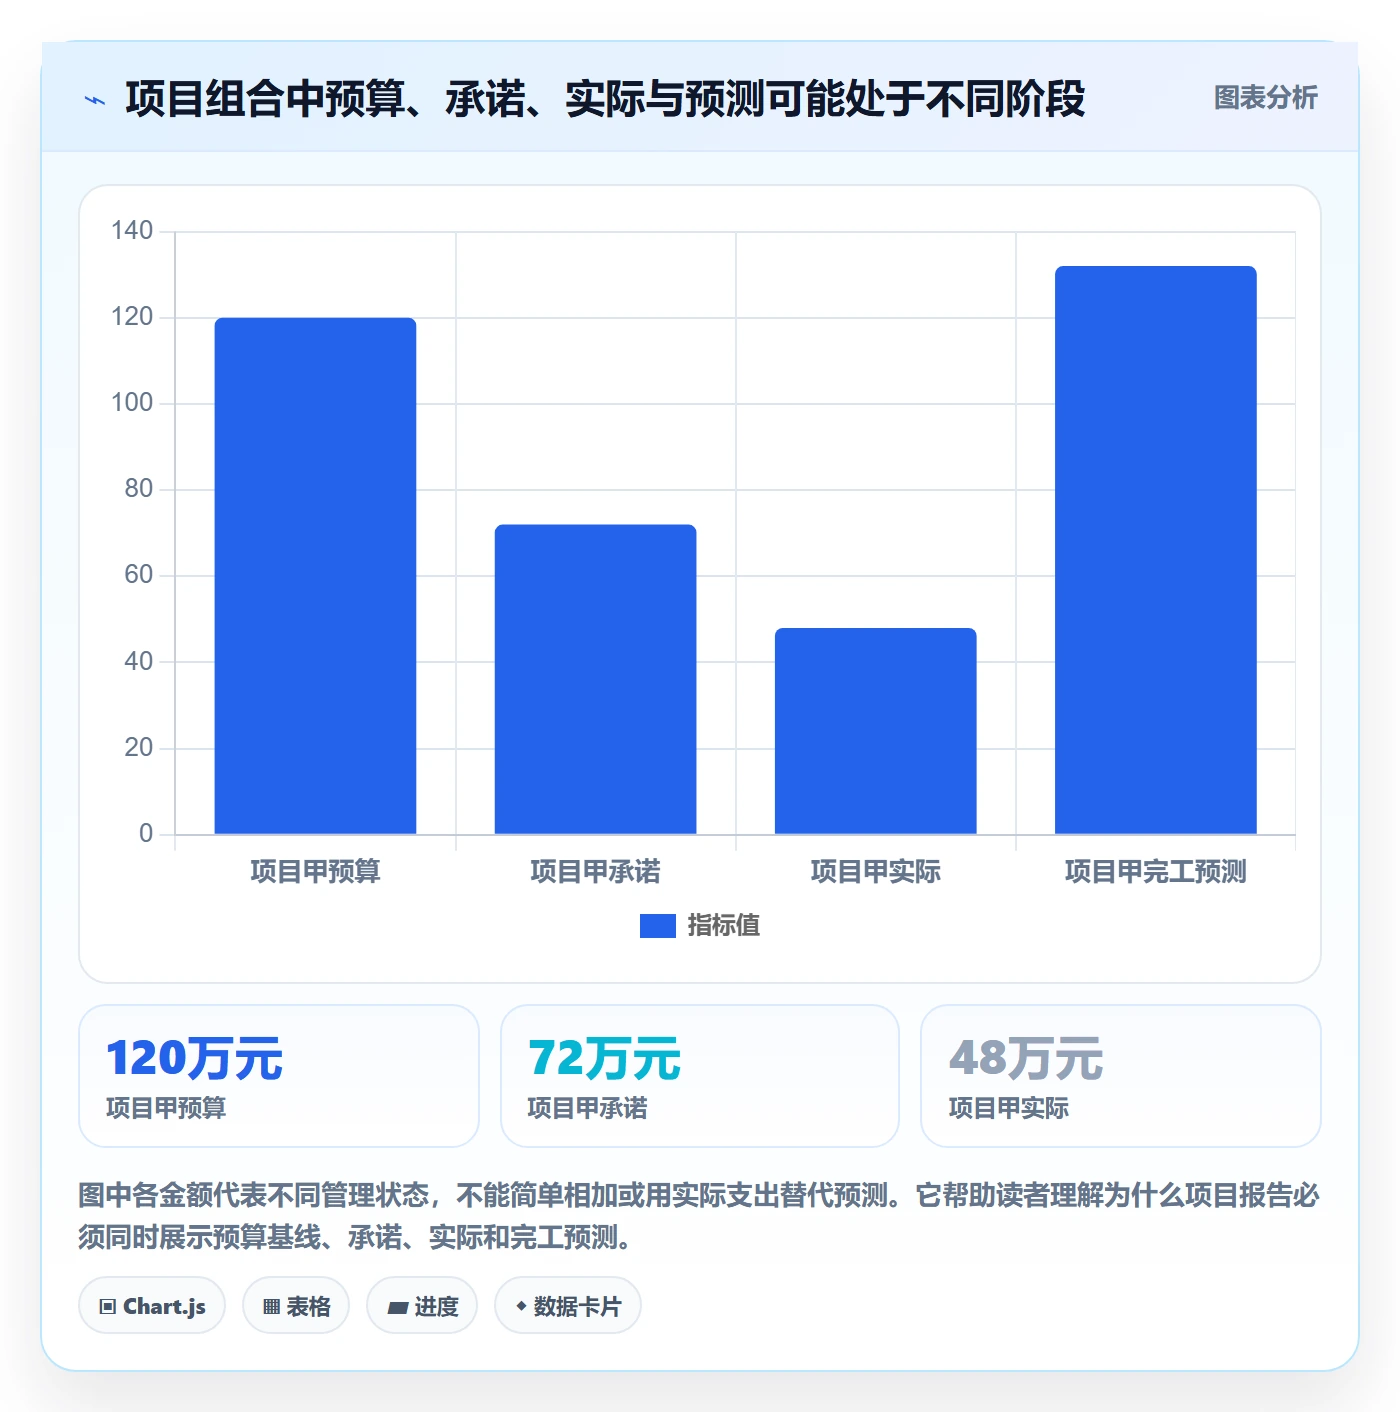This screenshot has width=1400, height=1412.
Task: Click the 指标值 legend label
Action: tap(723, 926)
